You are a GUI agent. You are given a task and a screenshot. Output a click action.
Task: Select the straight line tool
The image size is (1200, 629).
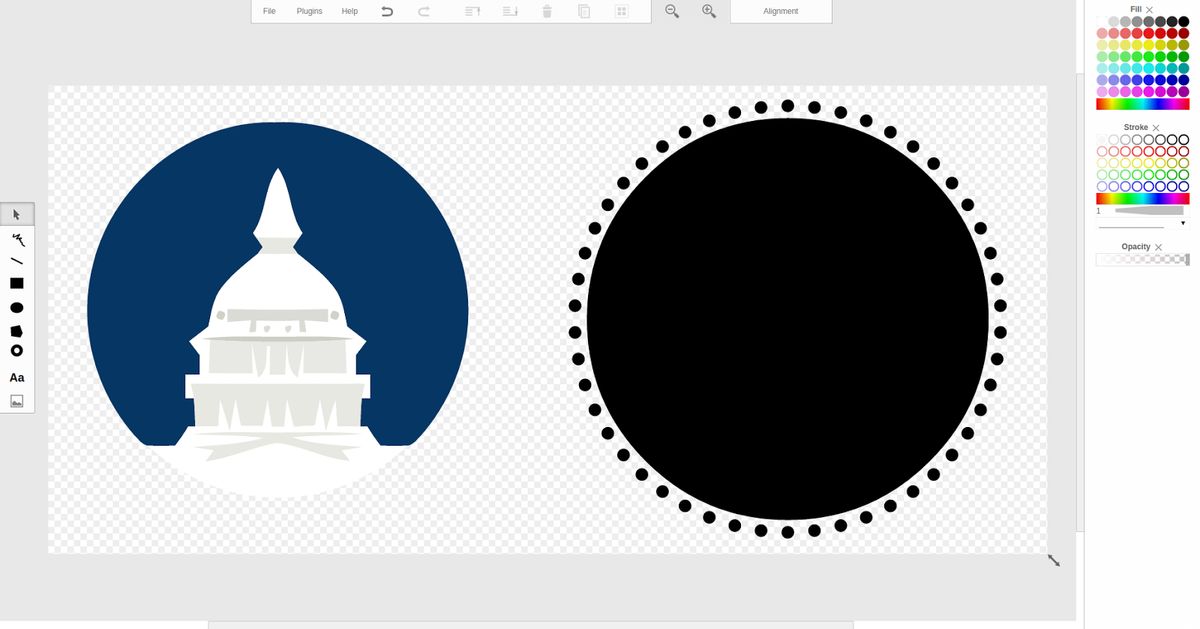click(17, 261)
